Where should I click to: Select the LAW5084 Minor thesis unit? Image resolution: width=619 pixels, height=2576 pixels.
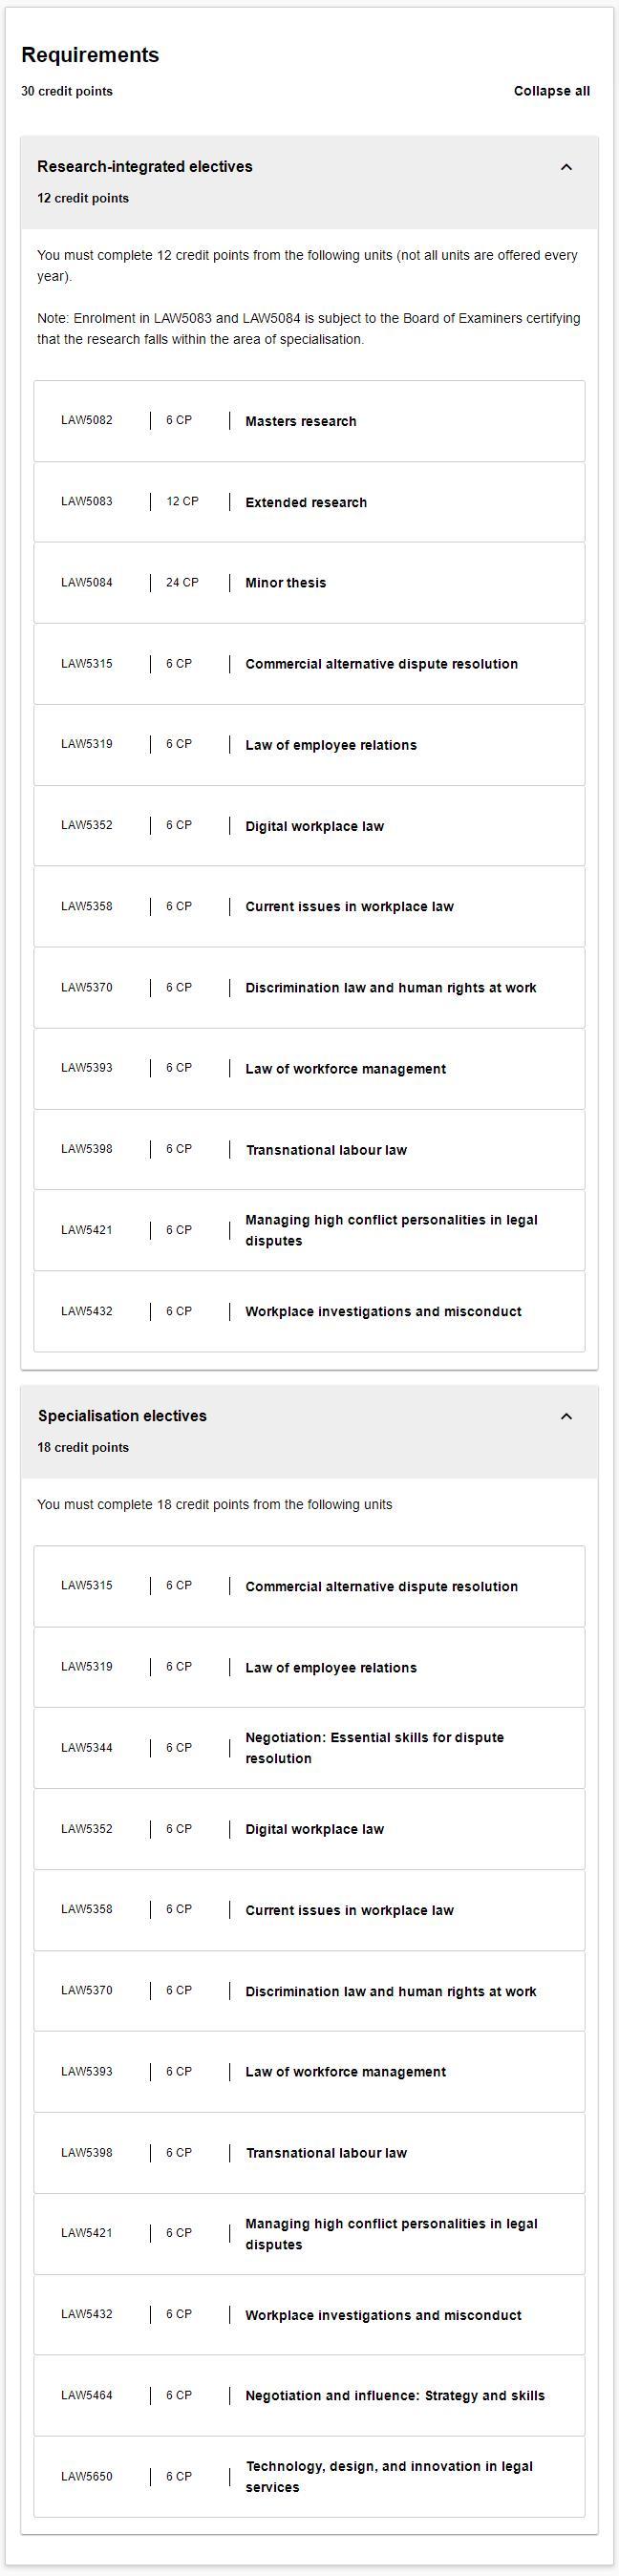click(x=309, y=583)
